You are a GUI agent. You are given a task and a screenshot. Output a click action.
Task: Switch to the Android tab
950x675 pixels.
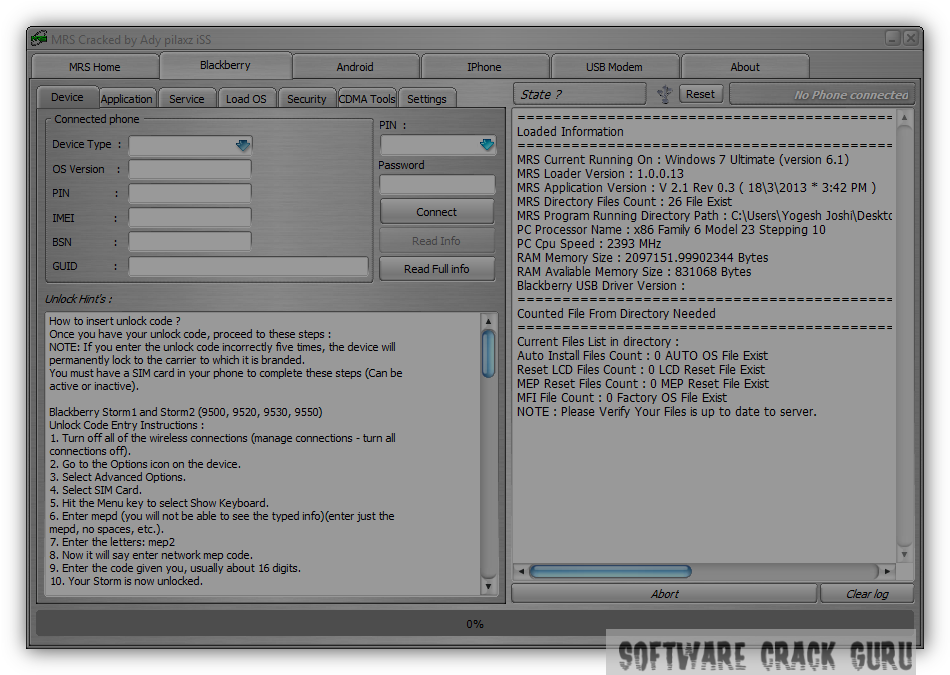tap(355, 67)
